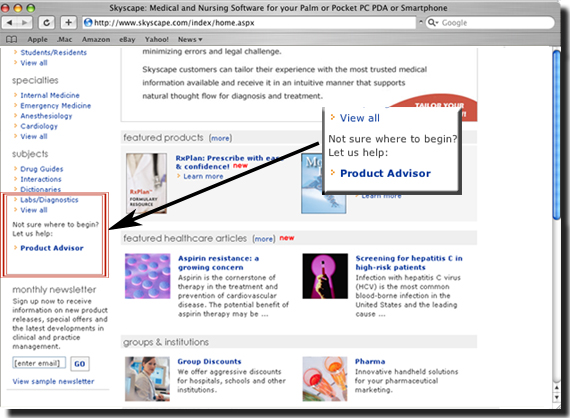The image size is (570, 418).
Task: Click the scrollbar down arrow
Action: coord(557,397)
